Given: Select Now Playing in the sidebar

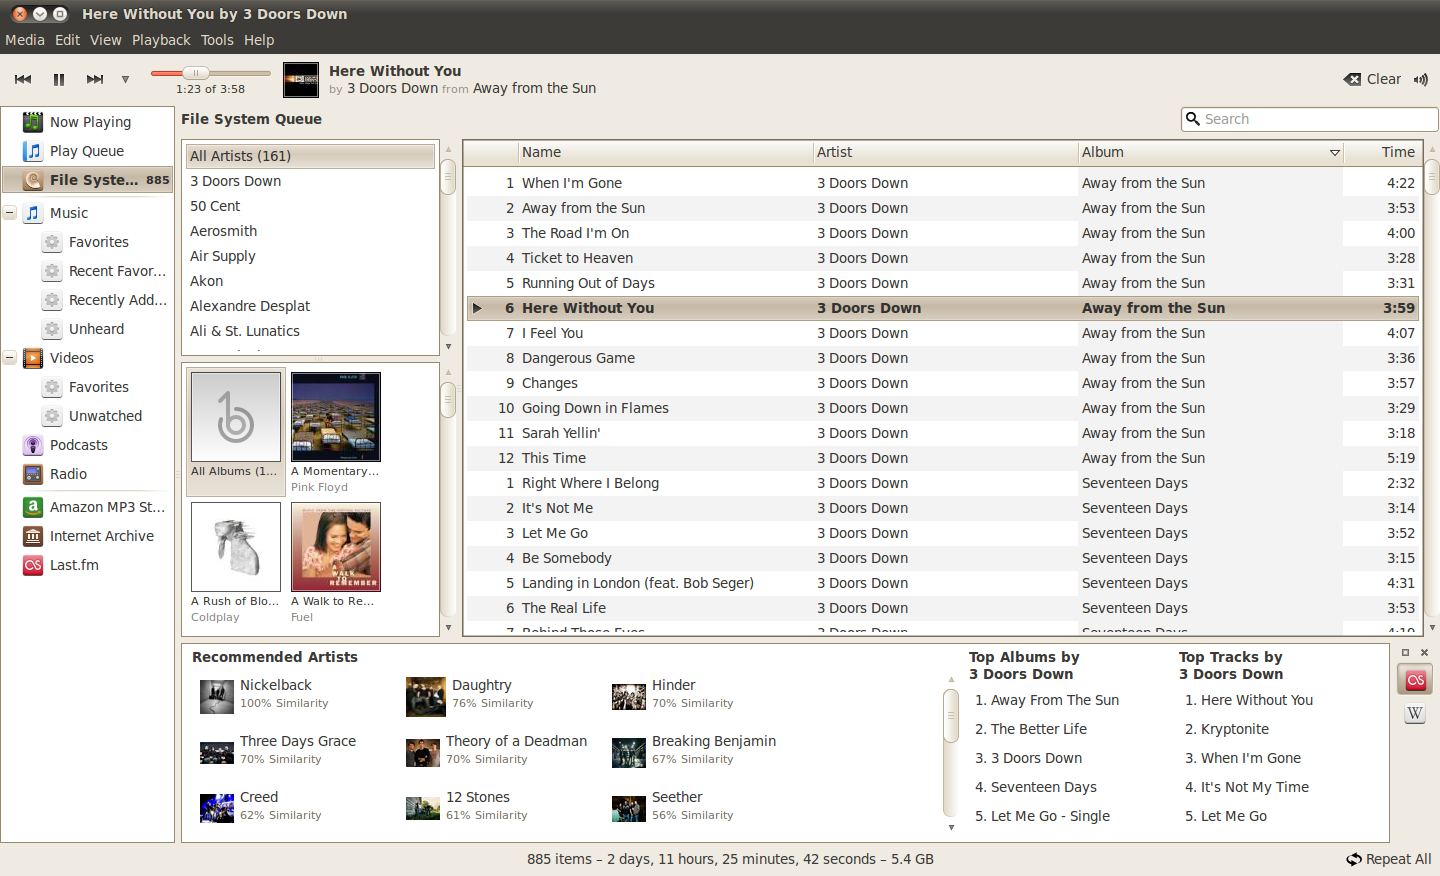Looking at the screenshot, I should [87, 122].
